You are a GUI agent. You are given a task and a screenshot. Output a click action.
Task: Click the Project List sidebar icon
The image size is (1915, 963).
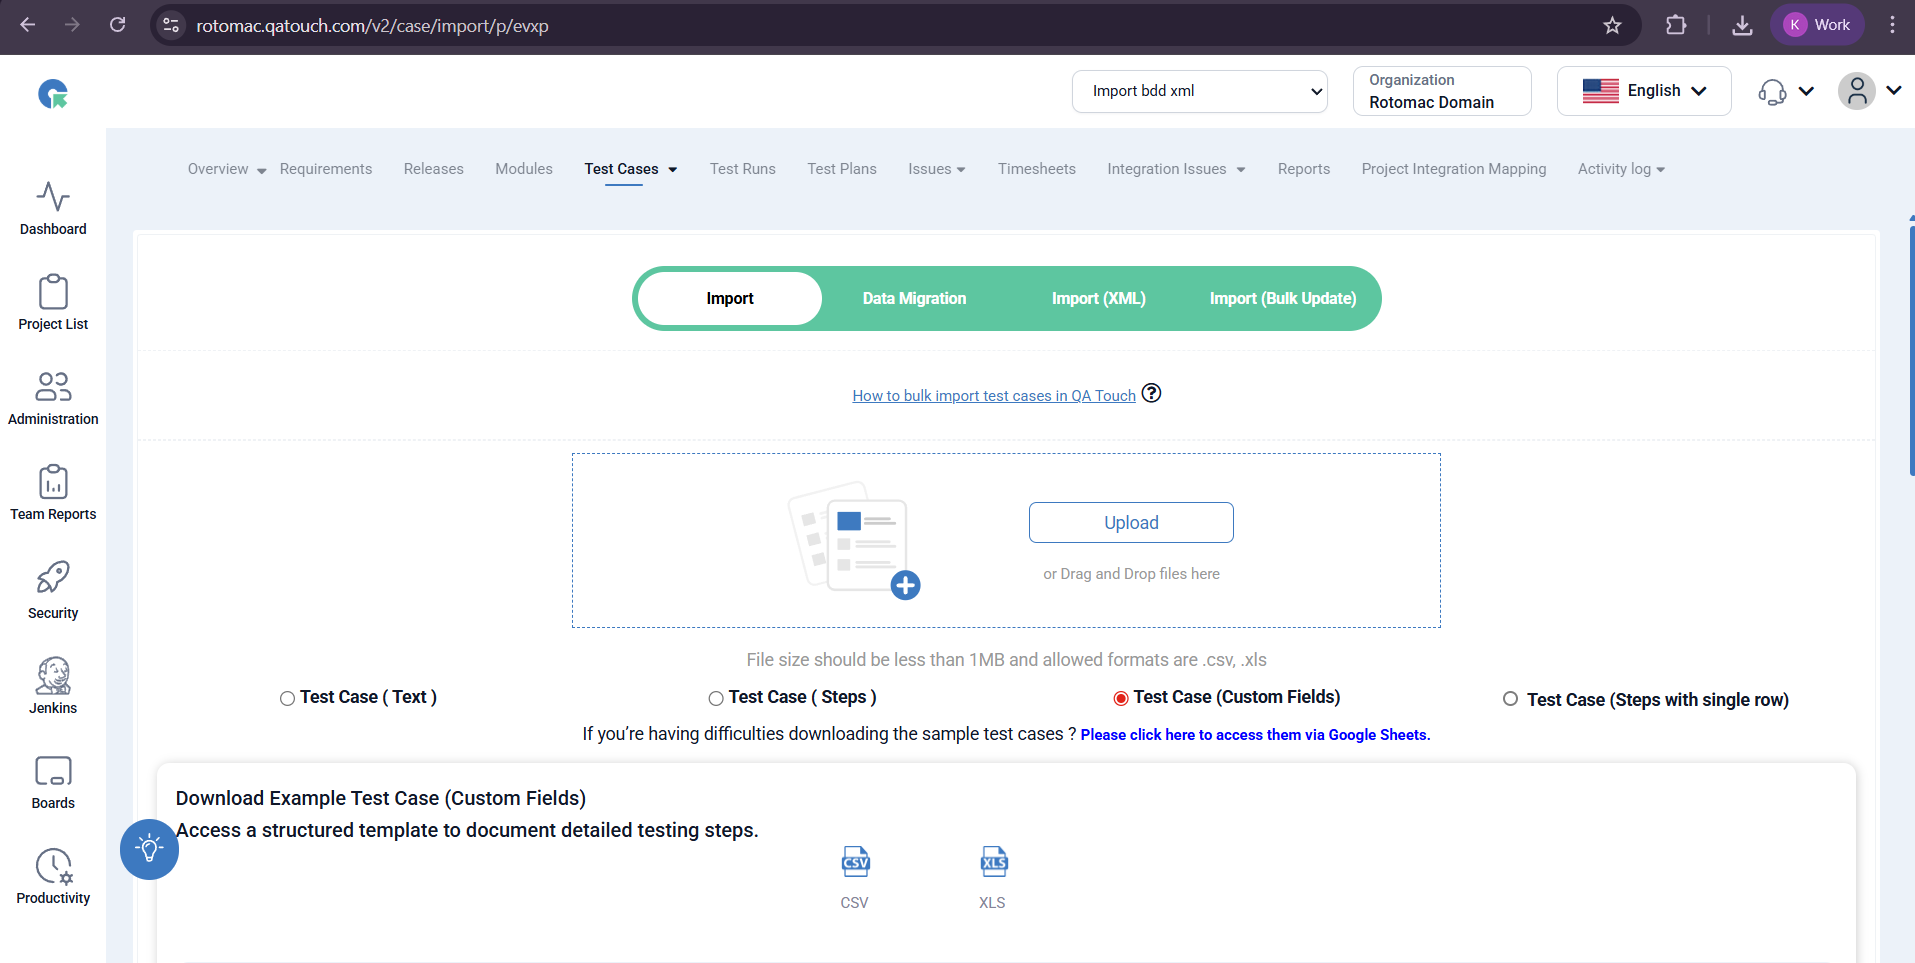coord(53,302)
